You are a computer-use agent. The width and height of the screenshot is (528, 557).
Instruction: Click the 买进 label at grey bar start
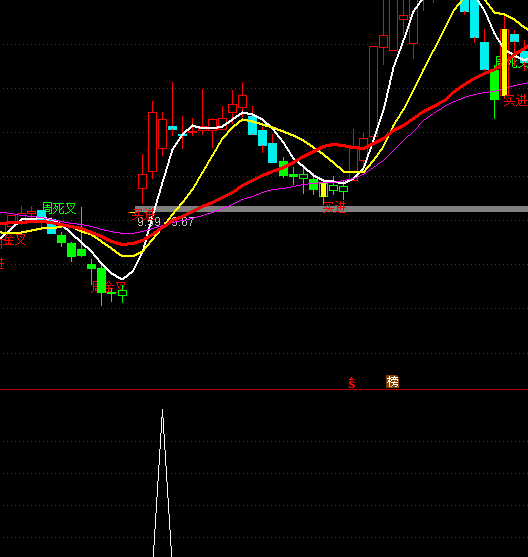coord(143,214)
